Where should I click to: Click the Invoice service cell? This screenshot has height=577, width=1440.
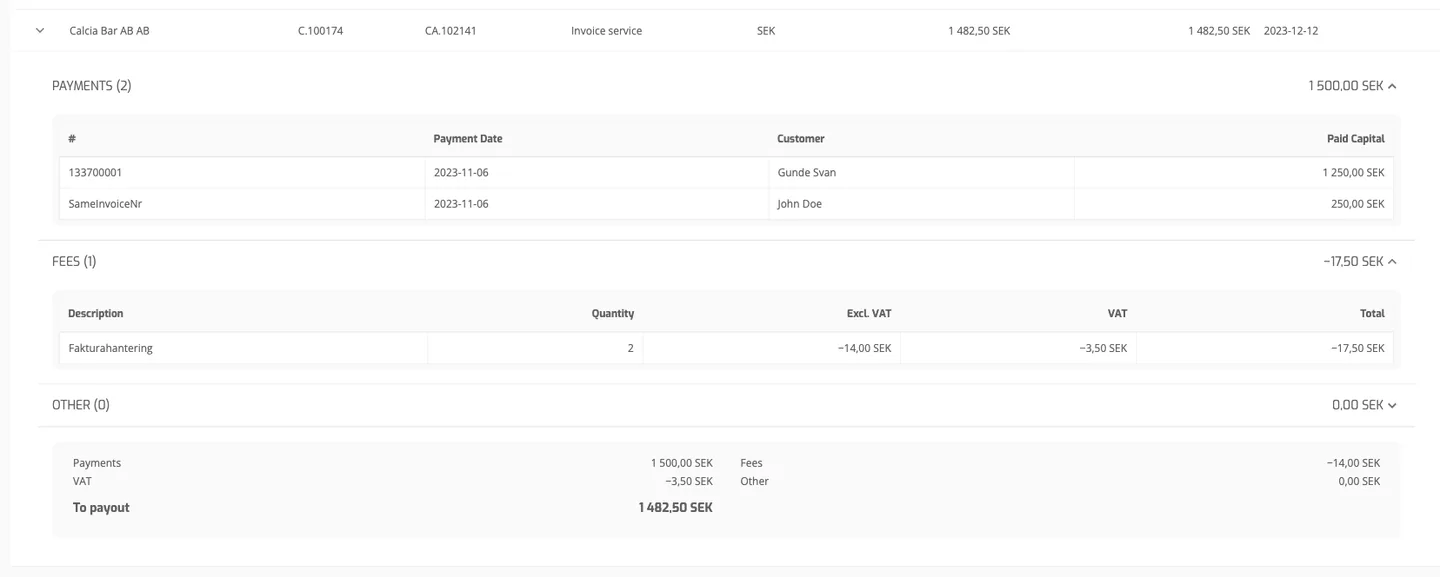pos(607,31)
